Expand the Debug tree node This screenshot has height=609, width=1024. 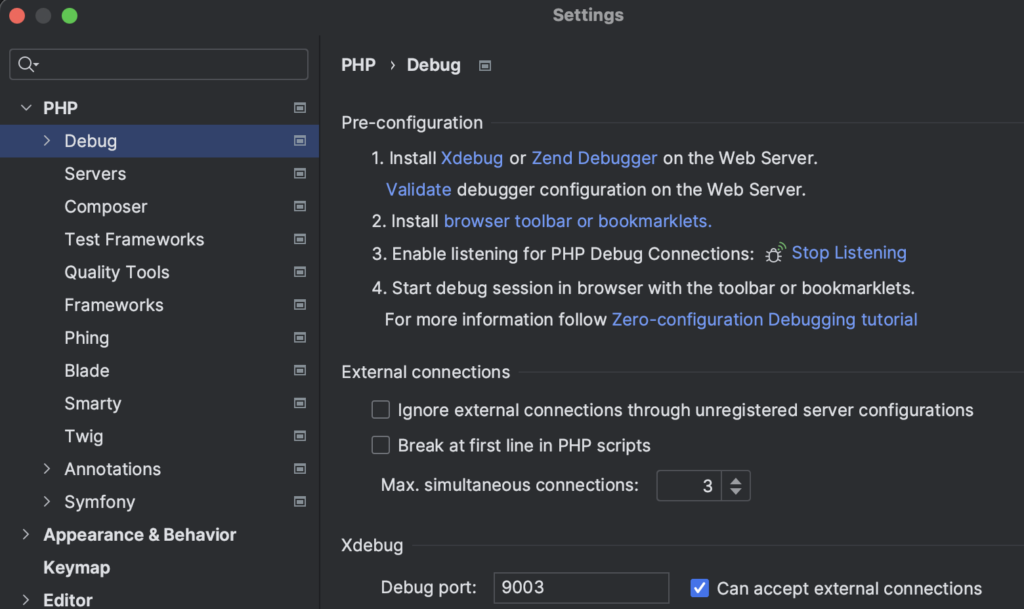tap(47, 140)
